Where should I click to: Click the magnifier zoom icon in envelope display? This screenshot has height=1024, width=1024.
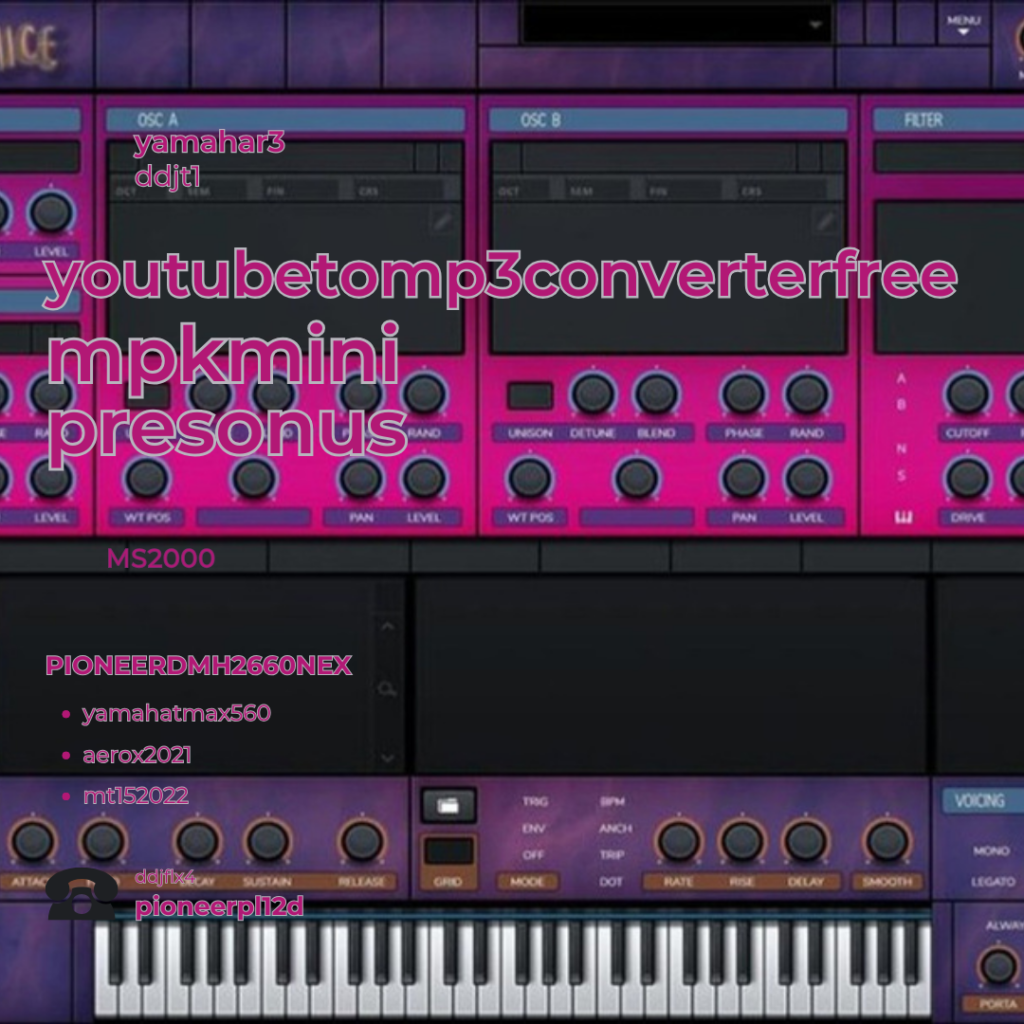387,688
